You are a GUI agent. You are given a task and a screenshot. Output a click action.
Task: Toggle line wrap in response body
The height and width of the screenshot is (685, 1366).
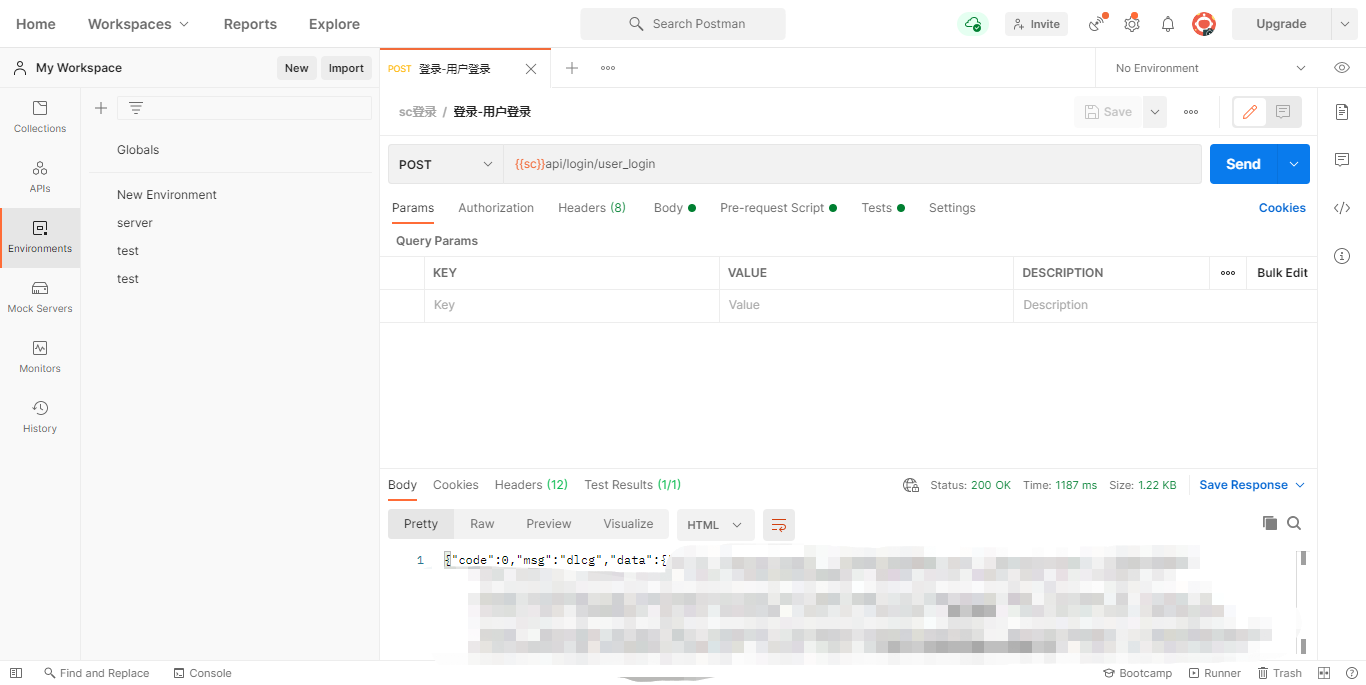(x=779, y=524)
